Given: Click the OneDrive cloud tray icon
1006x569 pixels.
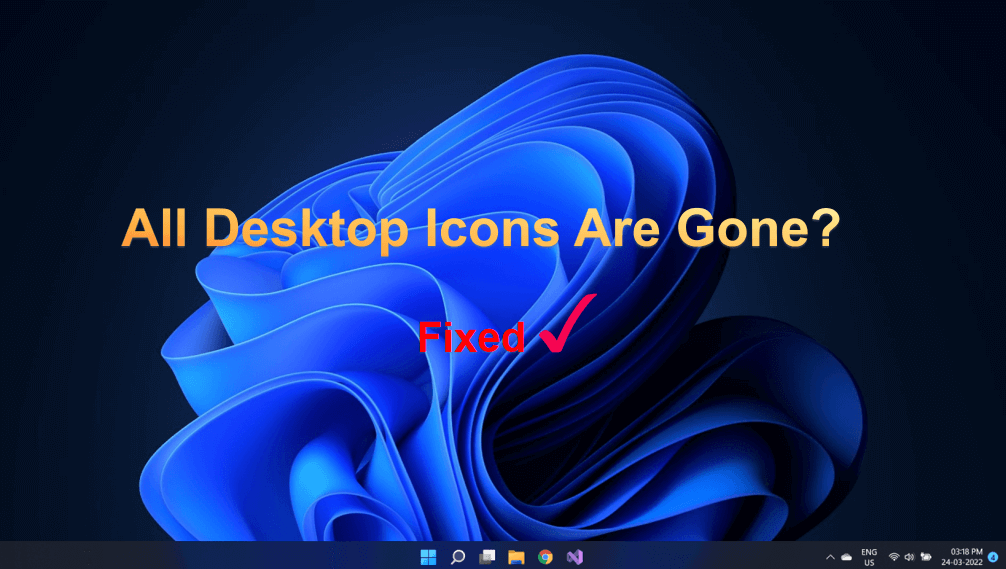Looking at the screenshot, I should coord(846,556).
